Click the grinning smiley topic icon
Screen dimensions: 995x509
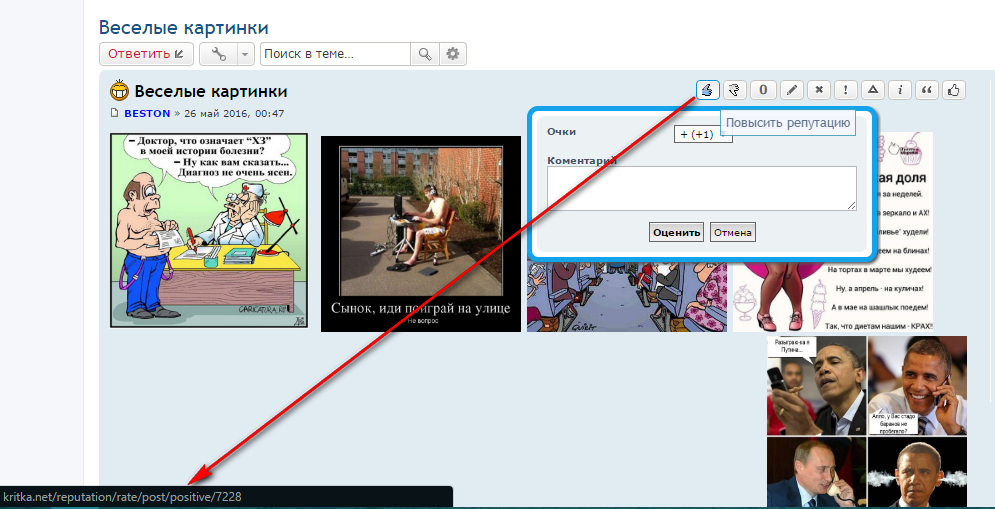(119, 91)
